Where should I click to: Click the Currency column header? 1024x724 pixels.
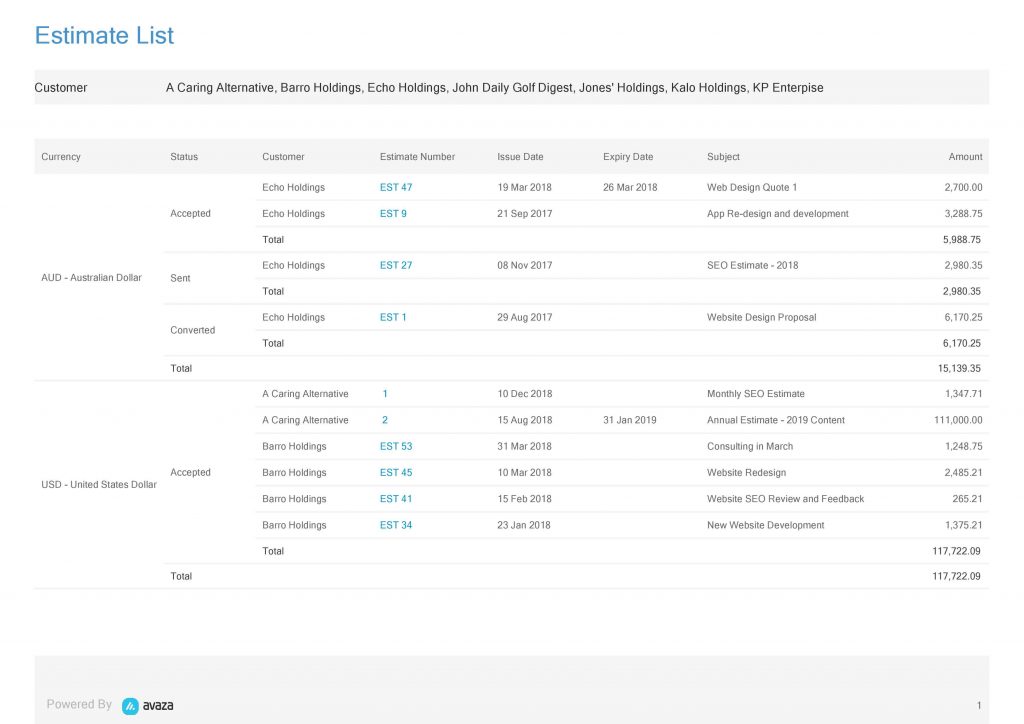(x=61, y=157)
